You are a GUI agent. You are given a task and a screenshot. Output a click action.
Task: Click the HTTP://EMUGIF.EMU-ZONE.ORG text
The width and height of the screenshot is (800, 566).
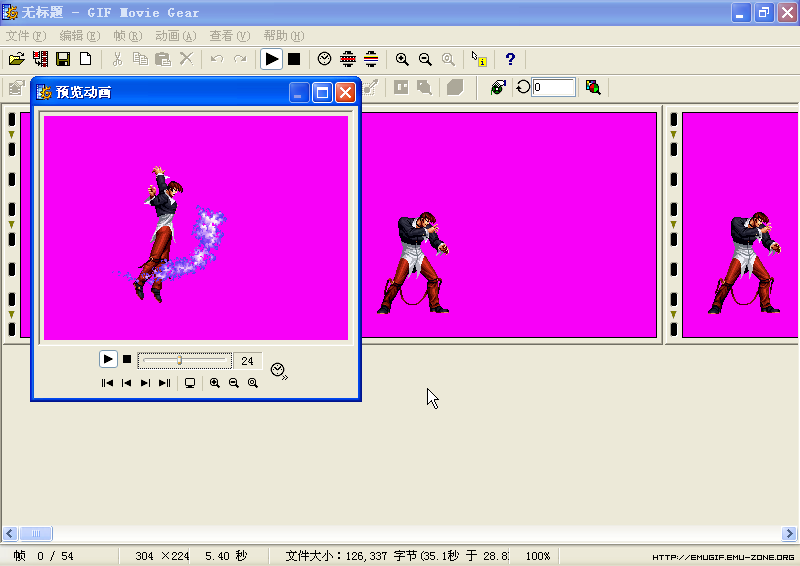[723, 557]
